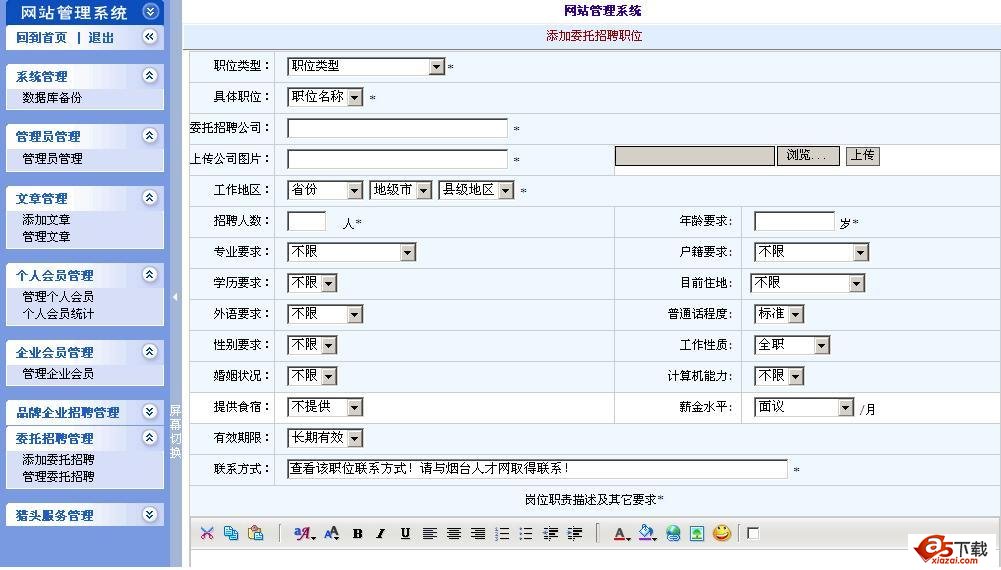The height and width of the screenshot is (570, 1001).
Task: Open the font family dropdown icon
Action: pos(304,533)
